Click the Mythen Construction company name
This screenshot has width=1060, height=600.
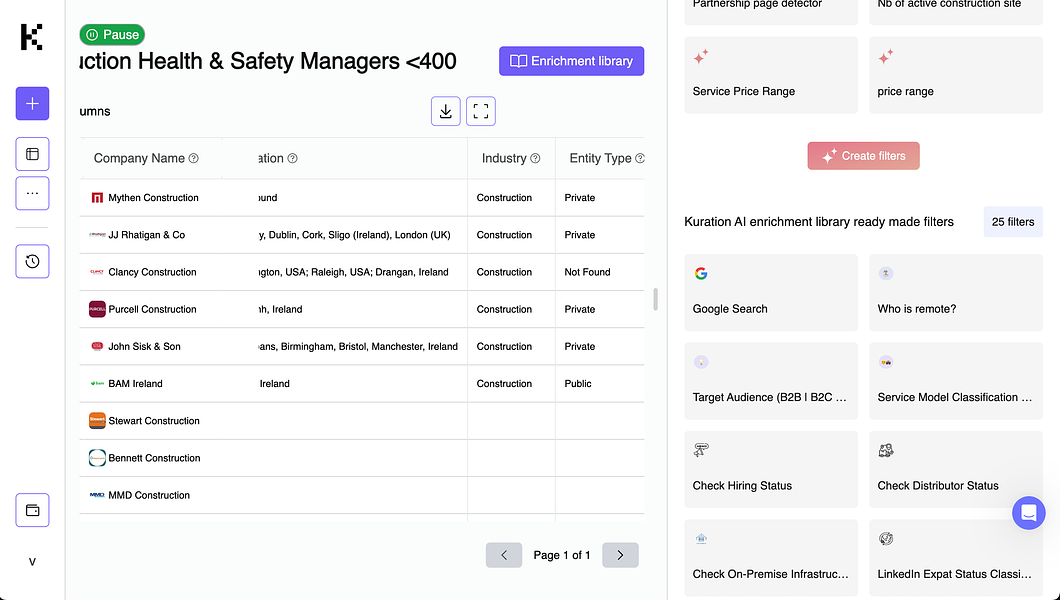pos(153,198)
